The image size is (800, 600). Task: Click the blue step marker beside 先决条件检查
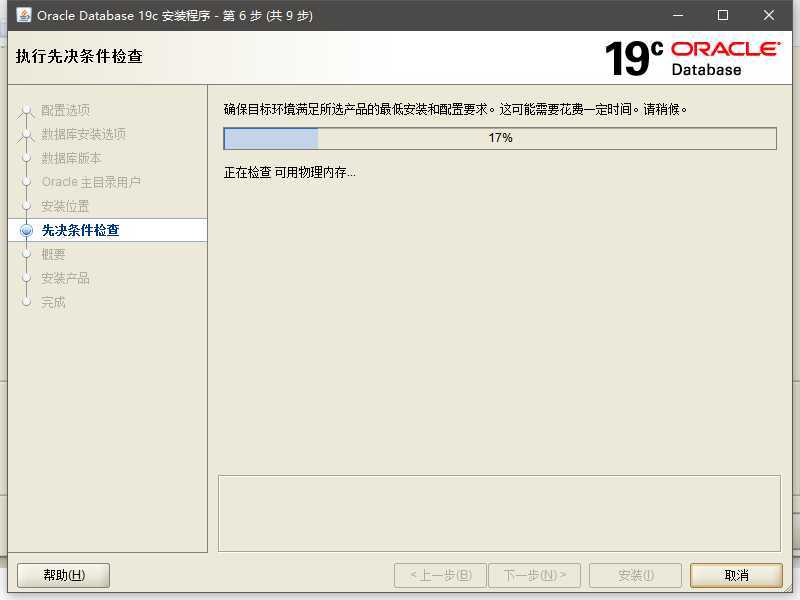pos(26,231)
